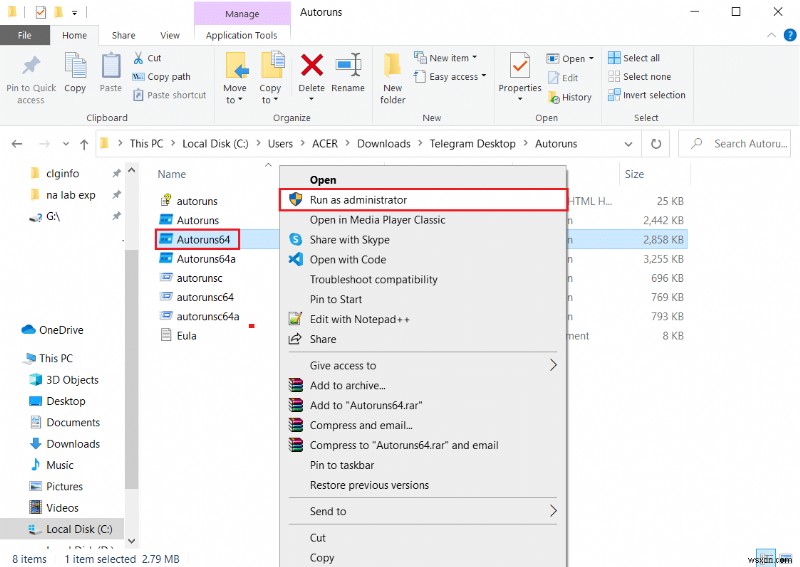Image resolution: width=800 pixels, height=567 pixels.
Task: Click the Paste icon in ribbon
Action: click(111, 66)
